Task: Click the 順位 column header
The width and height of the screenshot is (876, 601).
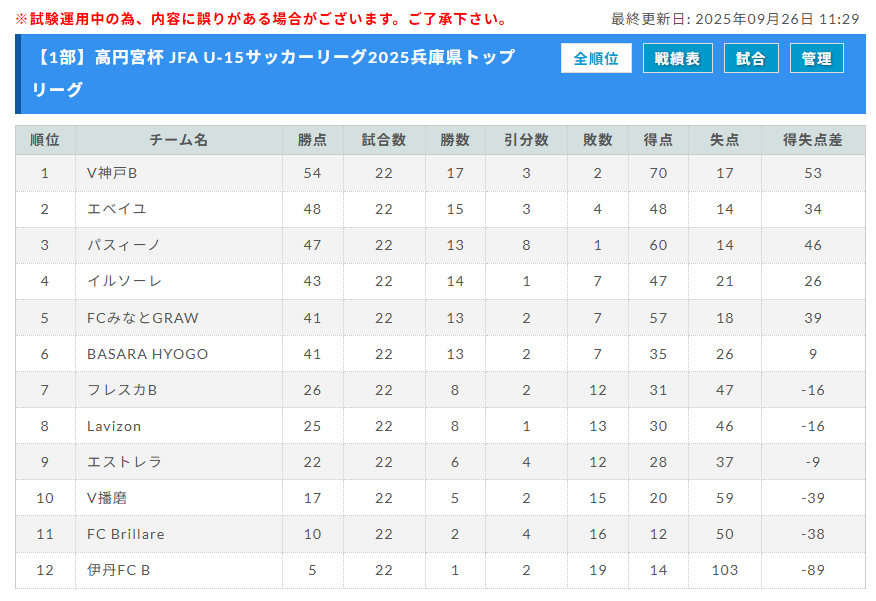Action: pyautogui.click(x=45, y=140)
